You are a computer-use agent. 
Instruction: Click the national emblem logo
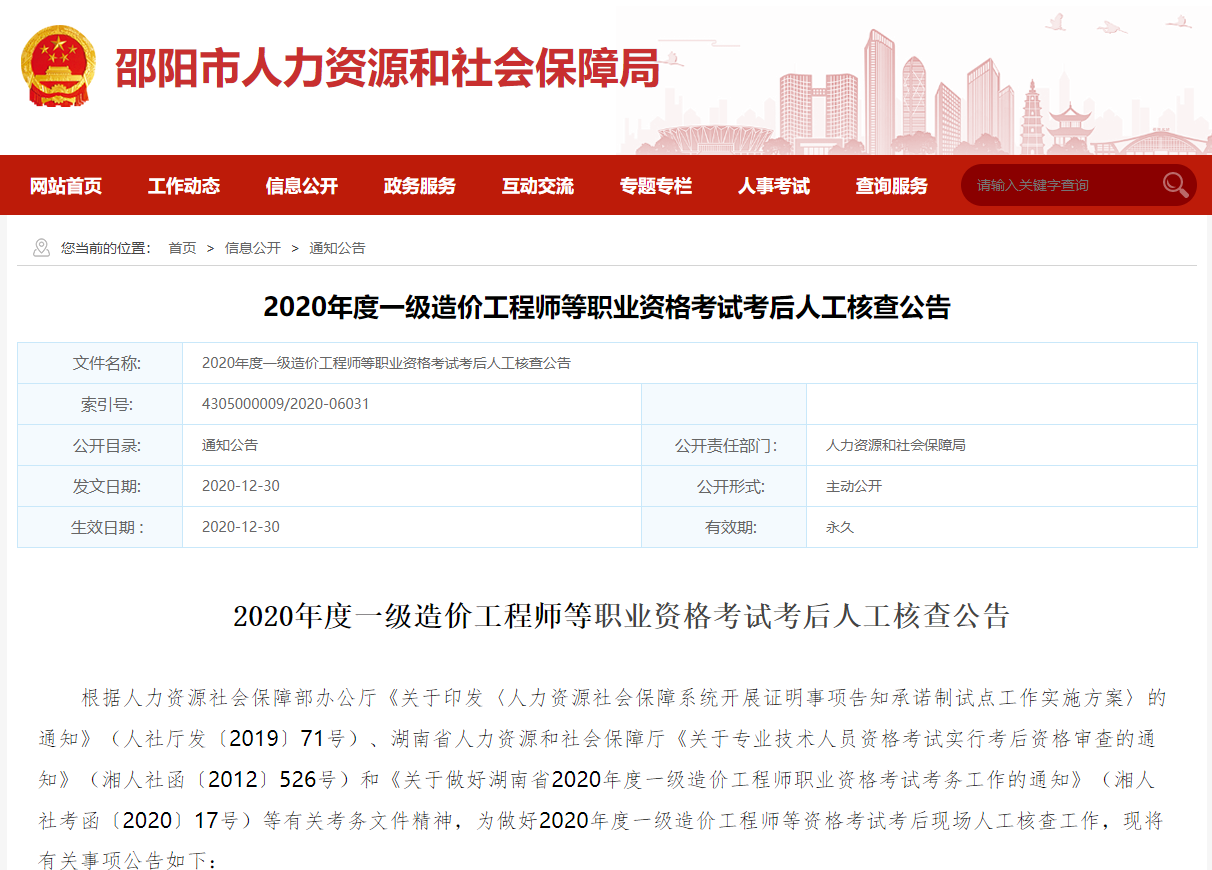(58, 67)
